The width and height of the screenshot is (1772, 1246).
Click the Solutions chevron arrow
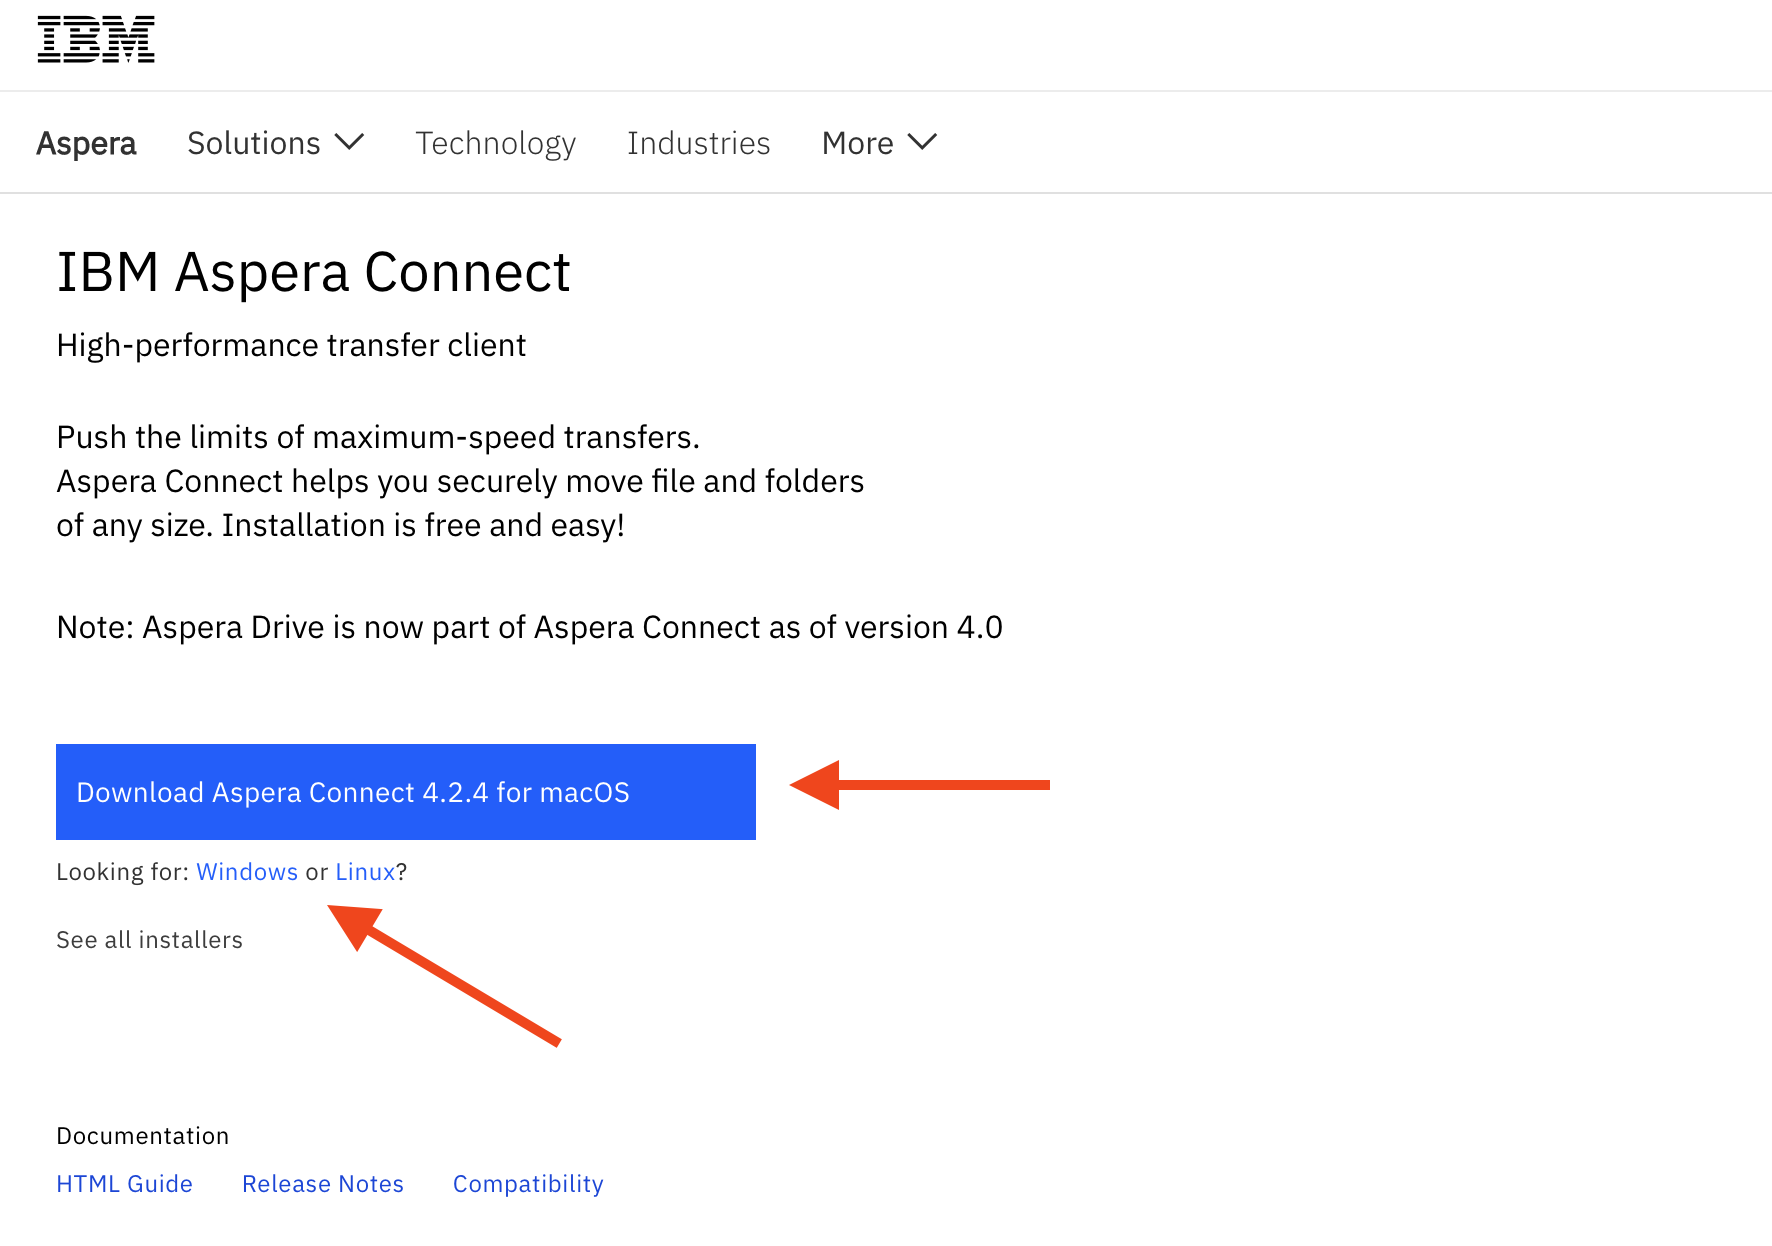click(349, 142)
